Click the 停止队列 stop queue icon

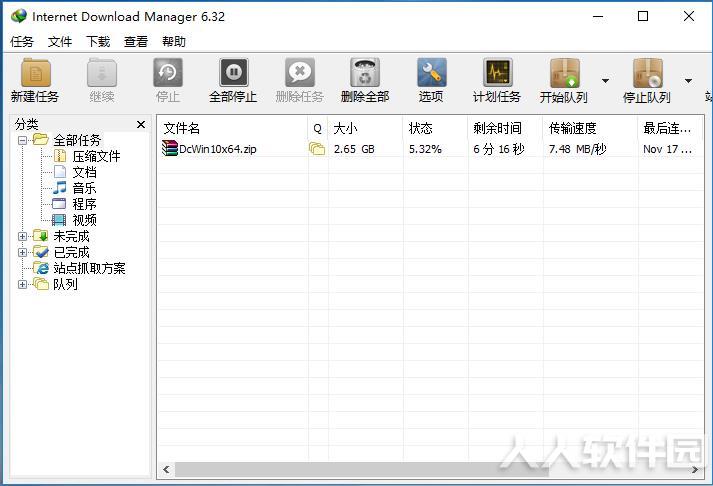coord(648,72)
